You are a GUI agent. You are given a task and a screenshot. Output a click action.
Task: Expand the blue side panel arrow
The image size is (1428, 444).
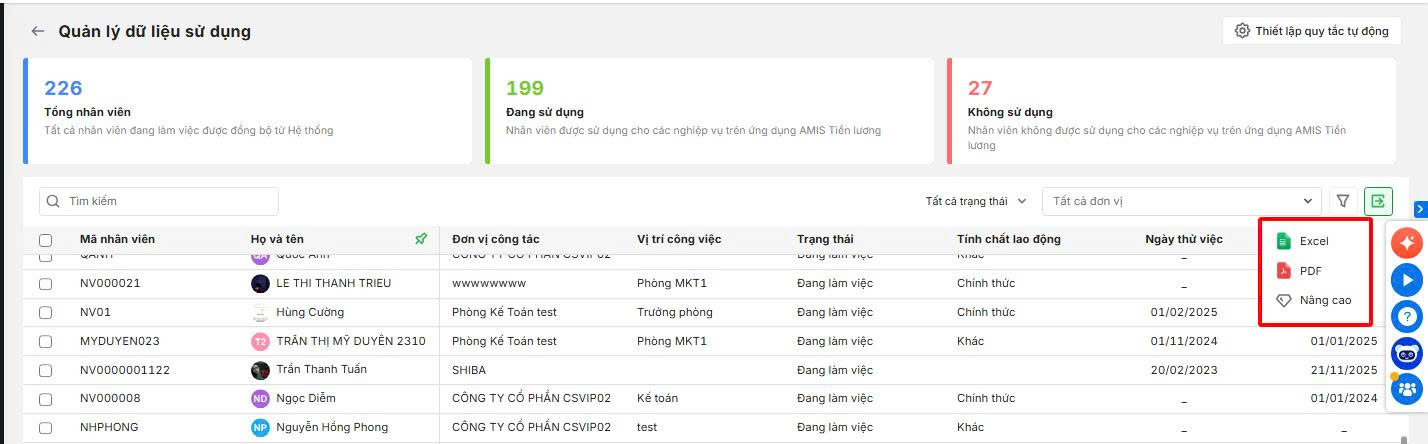tap(1420, 209)
